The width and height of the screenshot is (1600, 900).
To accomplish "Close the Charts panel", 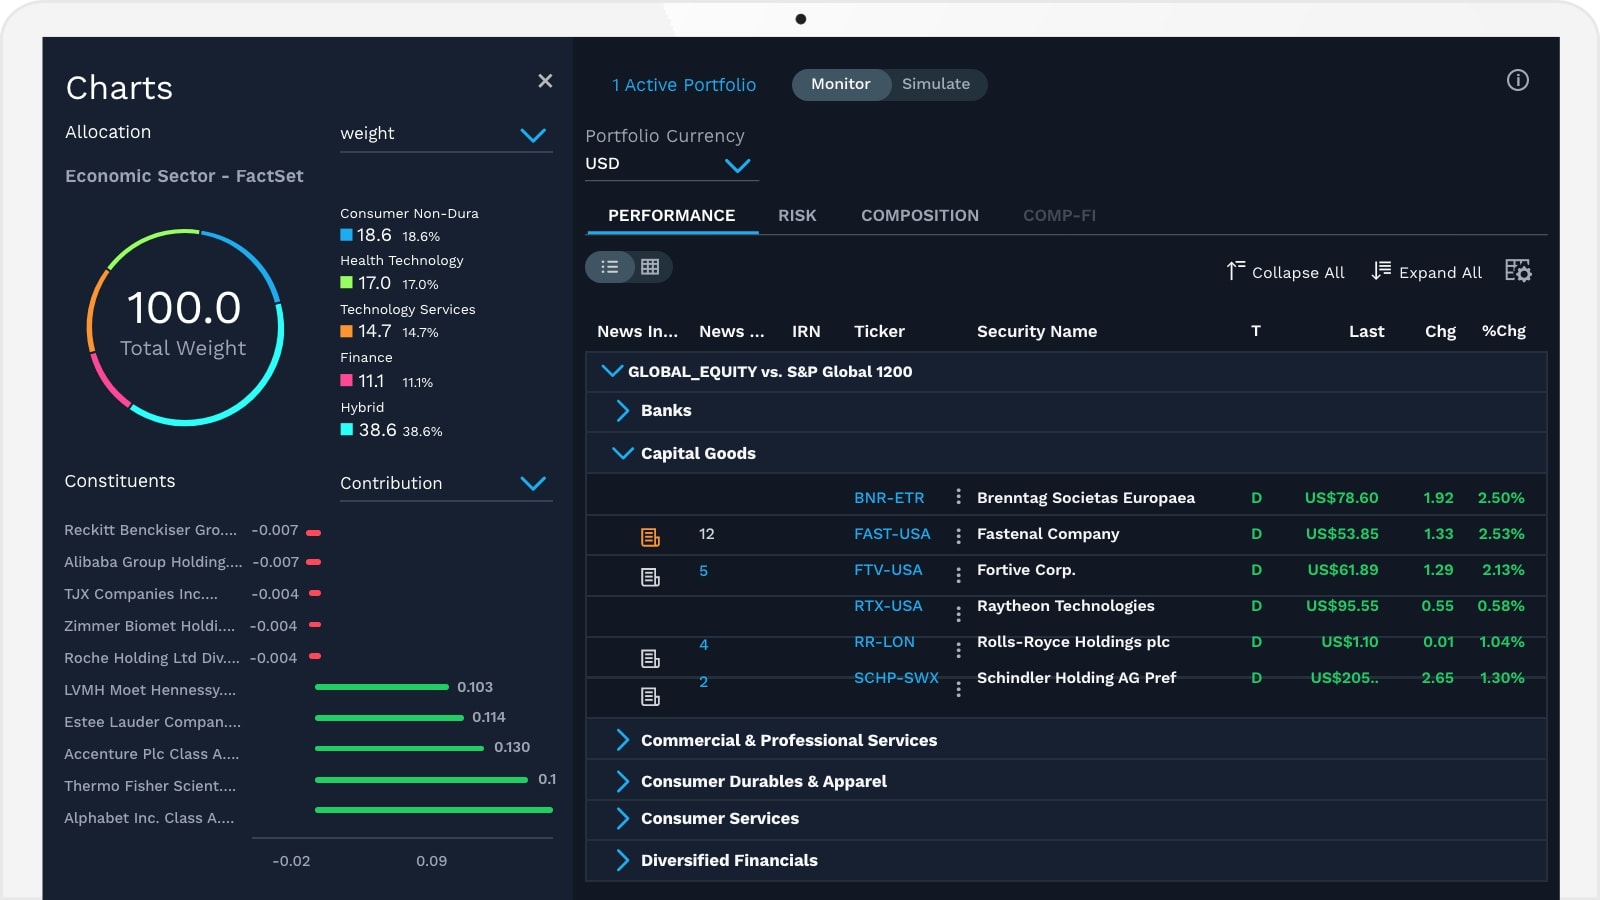I will [x=545, y=81].
